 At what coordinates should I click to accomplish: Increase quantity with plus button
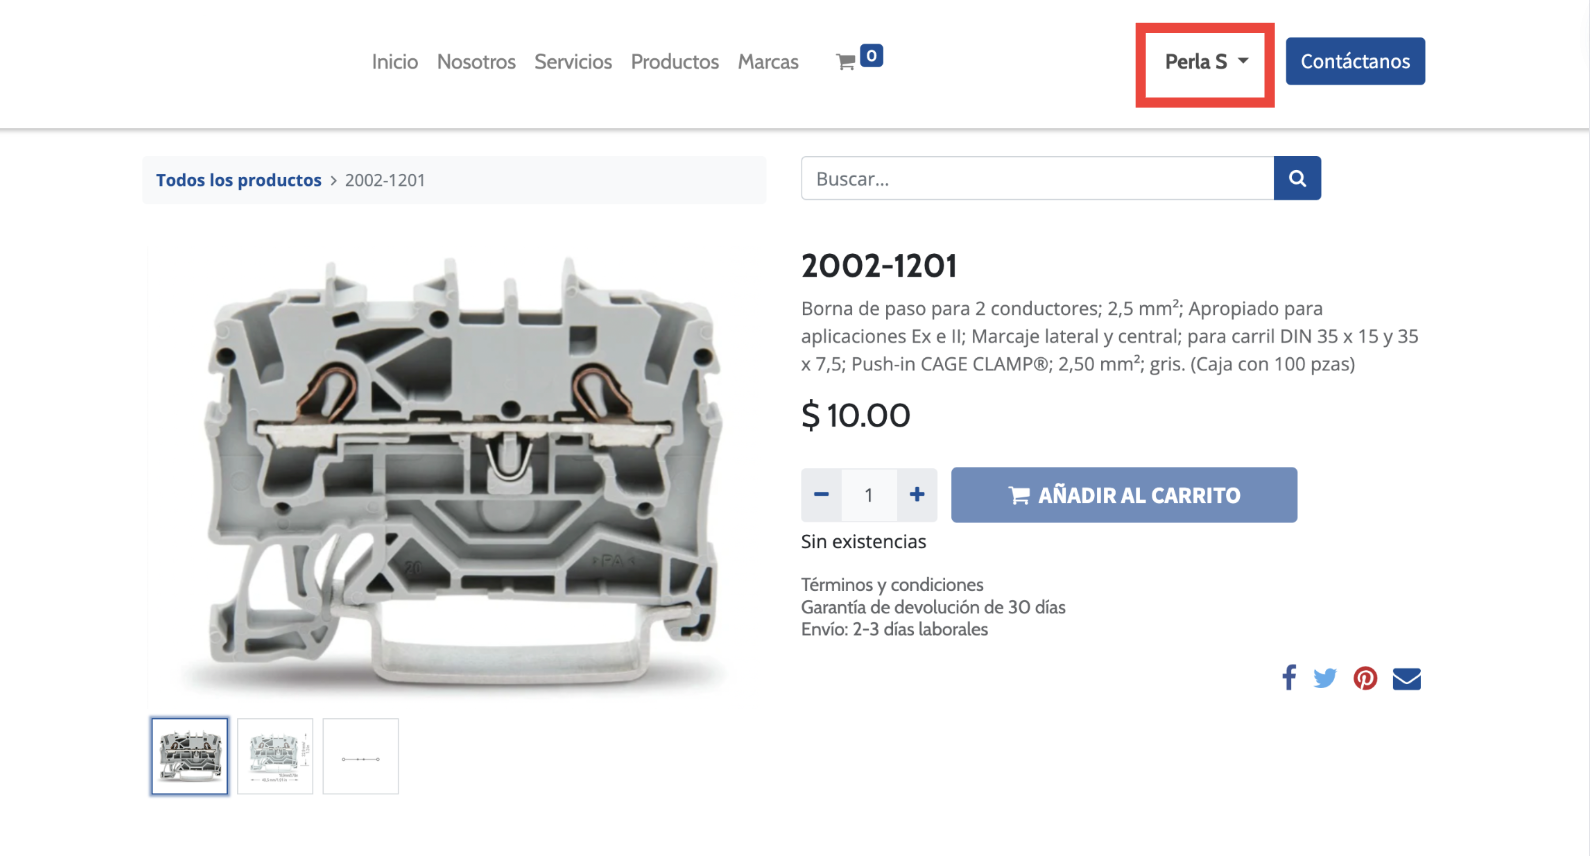click(x=917, y=495)
